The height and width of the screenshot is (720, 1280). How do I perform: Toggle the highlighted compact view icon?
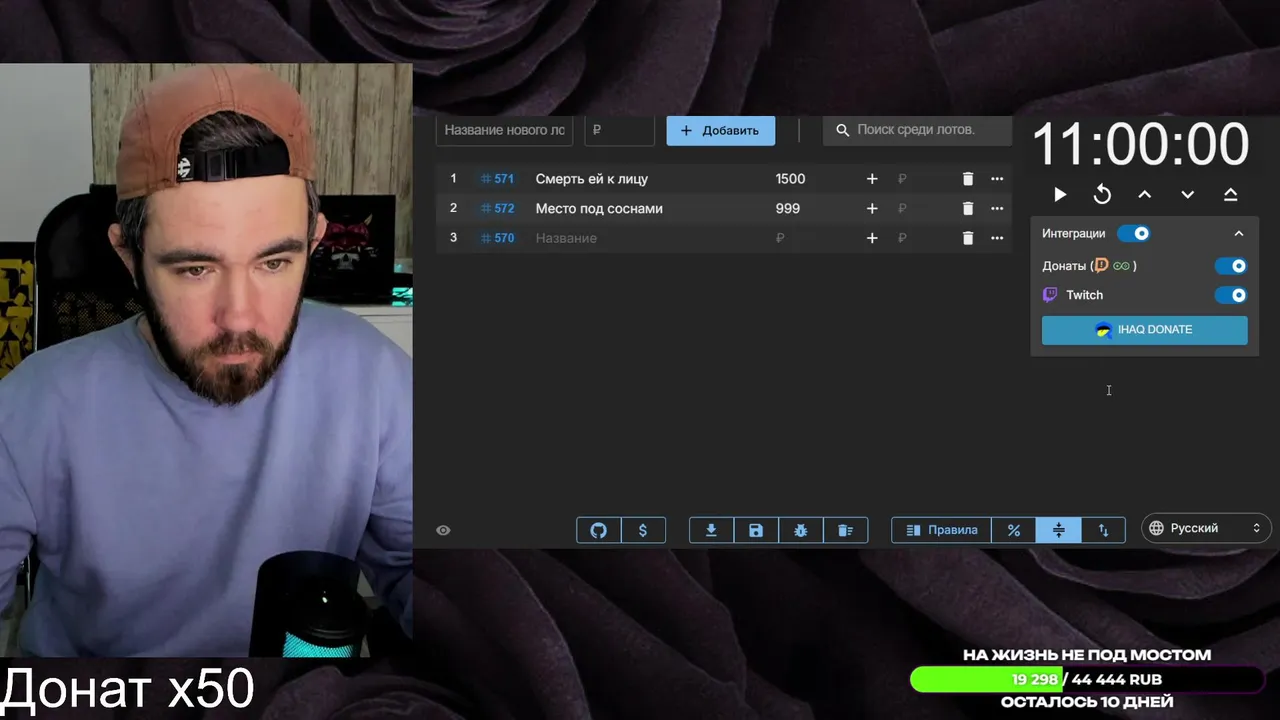pyautogui.click(x=1059, y=530)
